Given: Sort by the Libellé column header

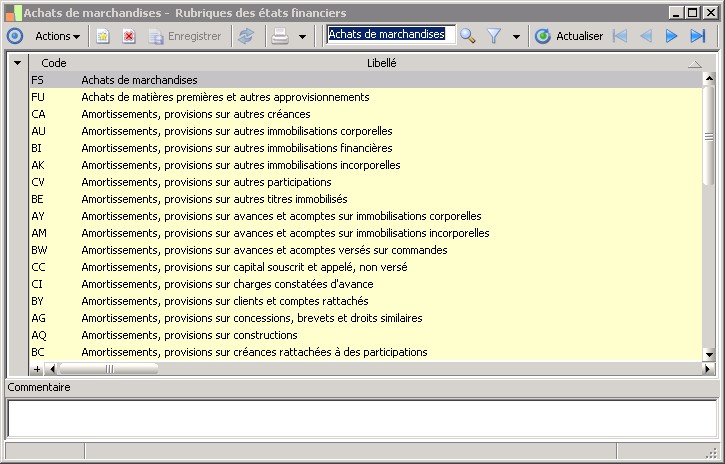Looking at the screenshot, I should [x=382, y=63].
